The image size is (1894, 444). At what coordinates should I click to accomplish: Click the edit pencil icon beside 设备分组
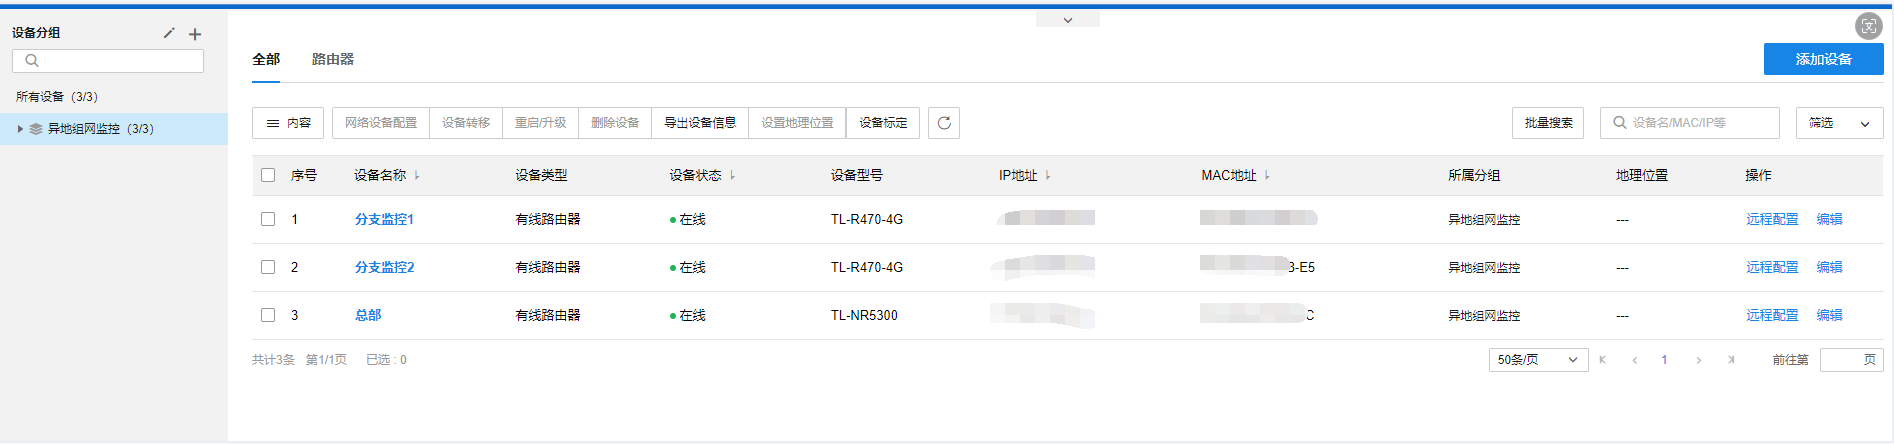[169, 33]
